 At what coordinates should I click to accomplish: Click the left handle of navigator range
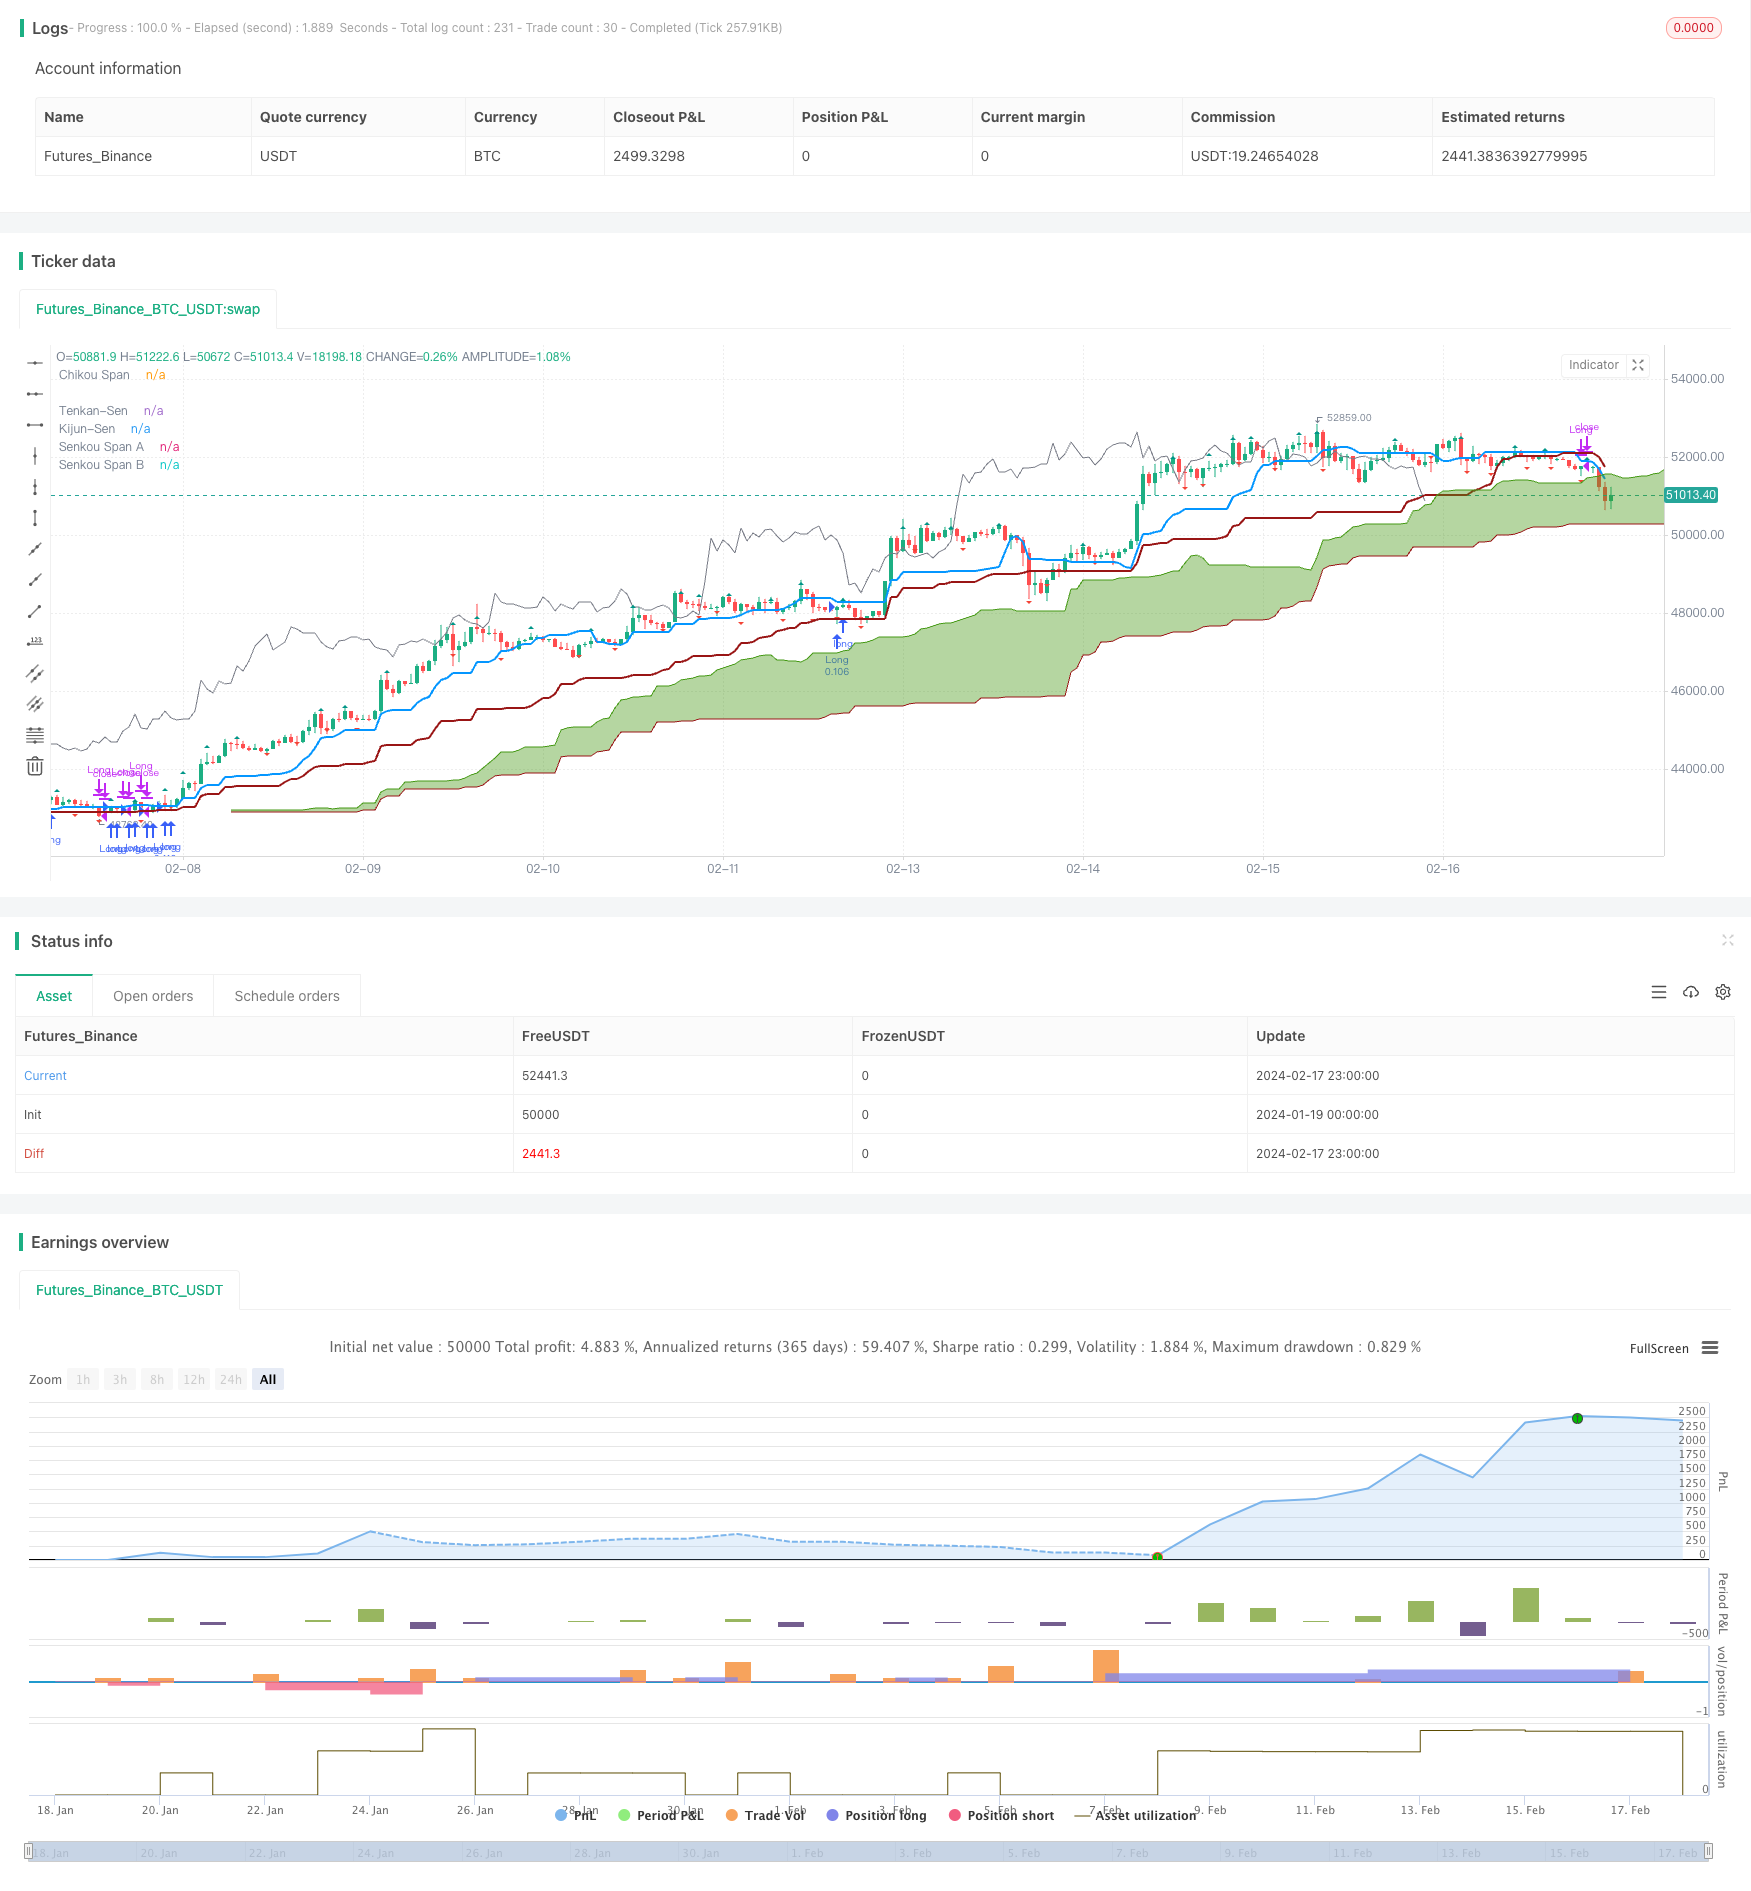click(x=29, y=1851)
